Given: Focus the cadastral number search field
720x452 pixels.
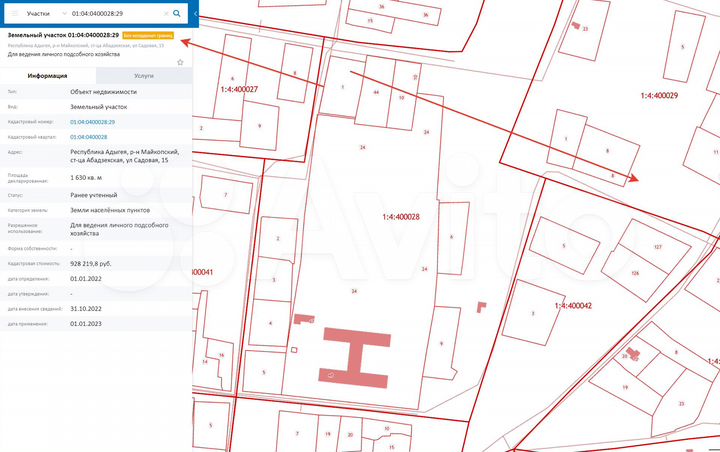Looking at the screenshot, I should [110, 14].
